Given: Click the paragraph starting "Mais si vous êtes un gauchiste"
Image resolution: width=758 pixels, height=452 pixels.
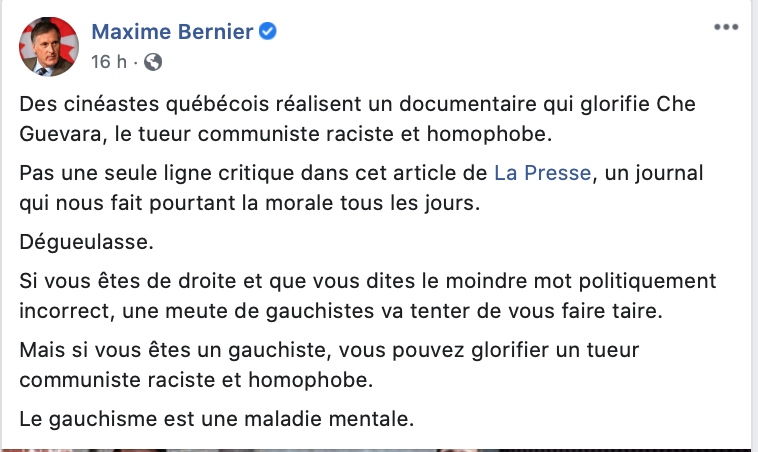Looking at the screenshot, I should click(329, 365).
